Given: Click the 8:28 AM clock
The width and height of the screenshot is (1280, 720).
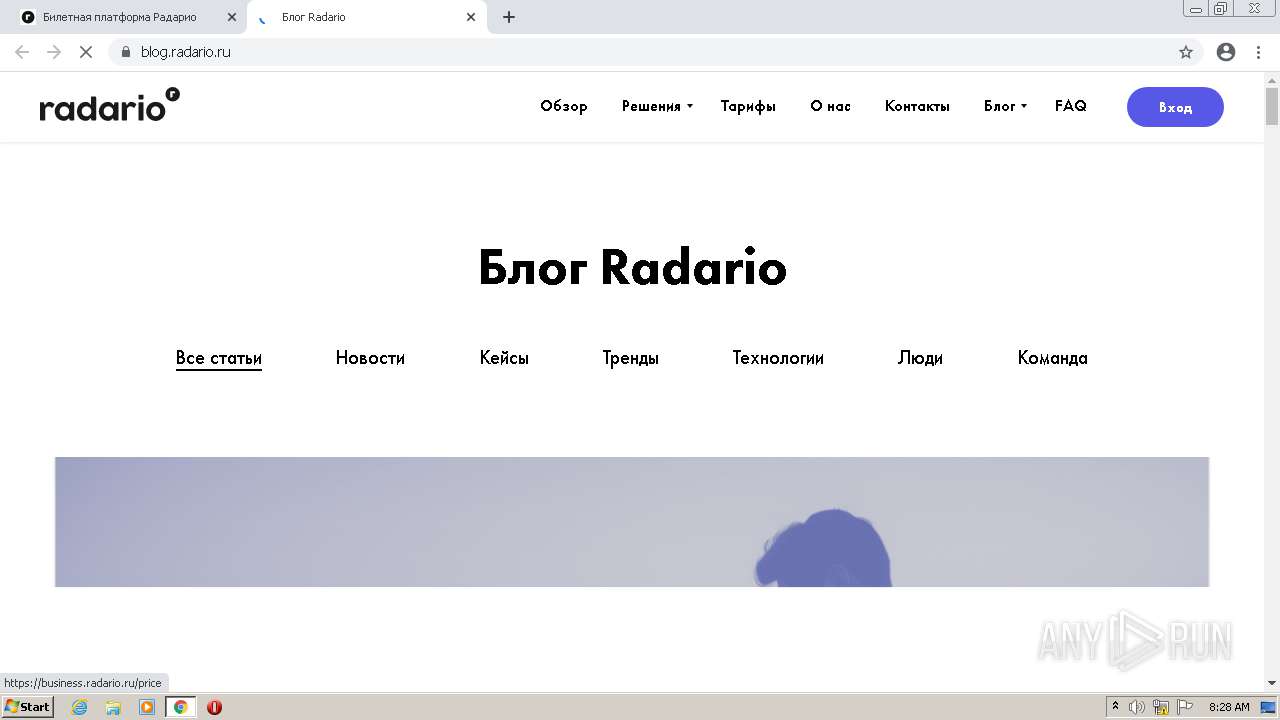Looking at the screenshot, I should click(1229, 707).
